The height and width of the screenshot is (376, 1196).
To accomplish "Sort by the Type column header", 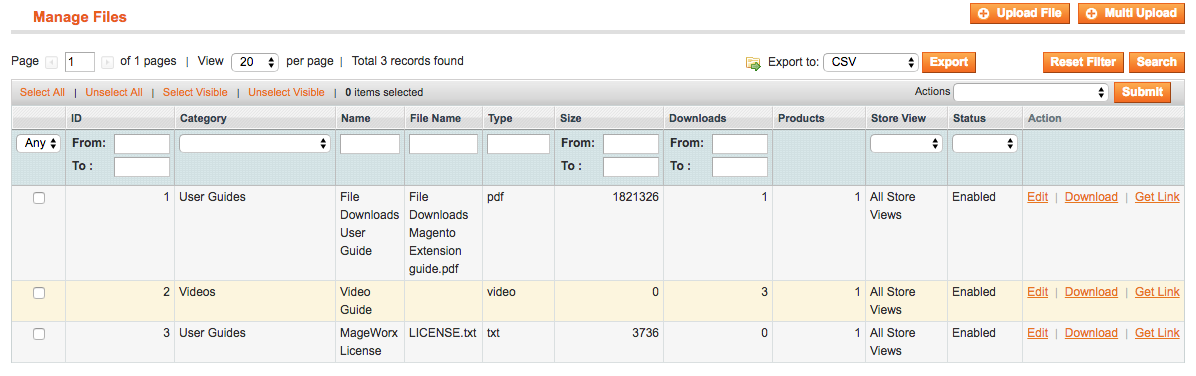I will click(x=500, y=118).
